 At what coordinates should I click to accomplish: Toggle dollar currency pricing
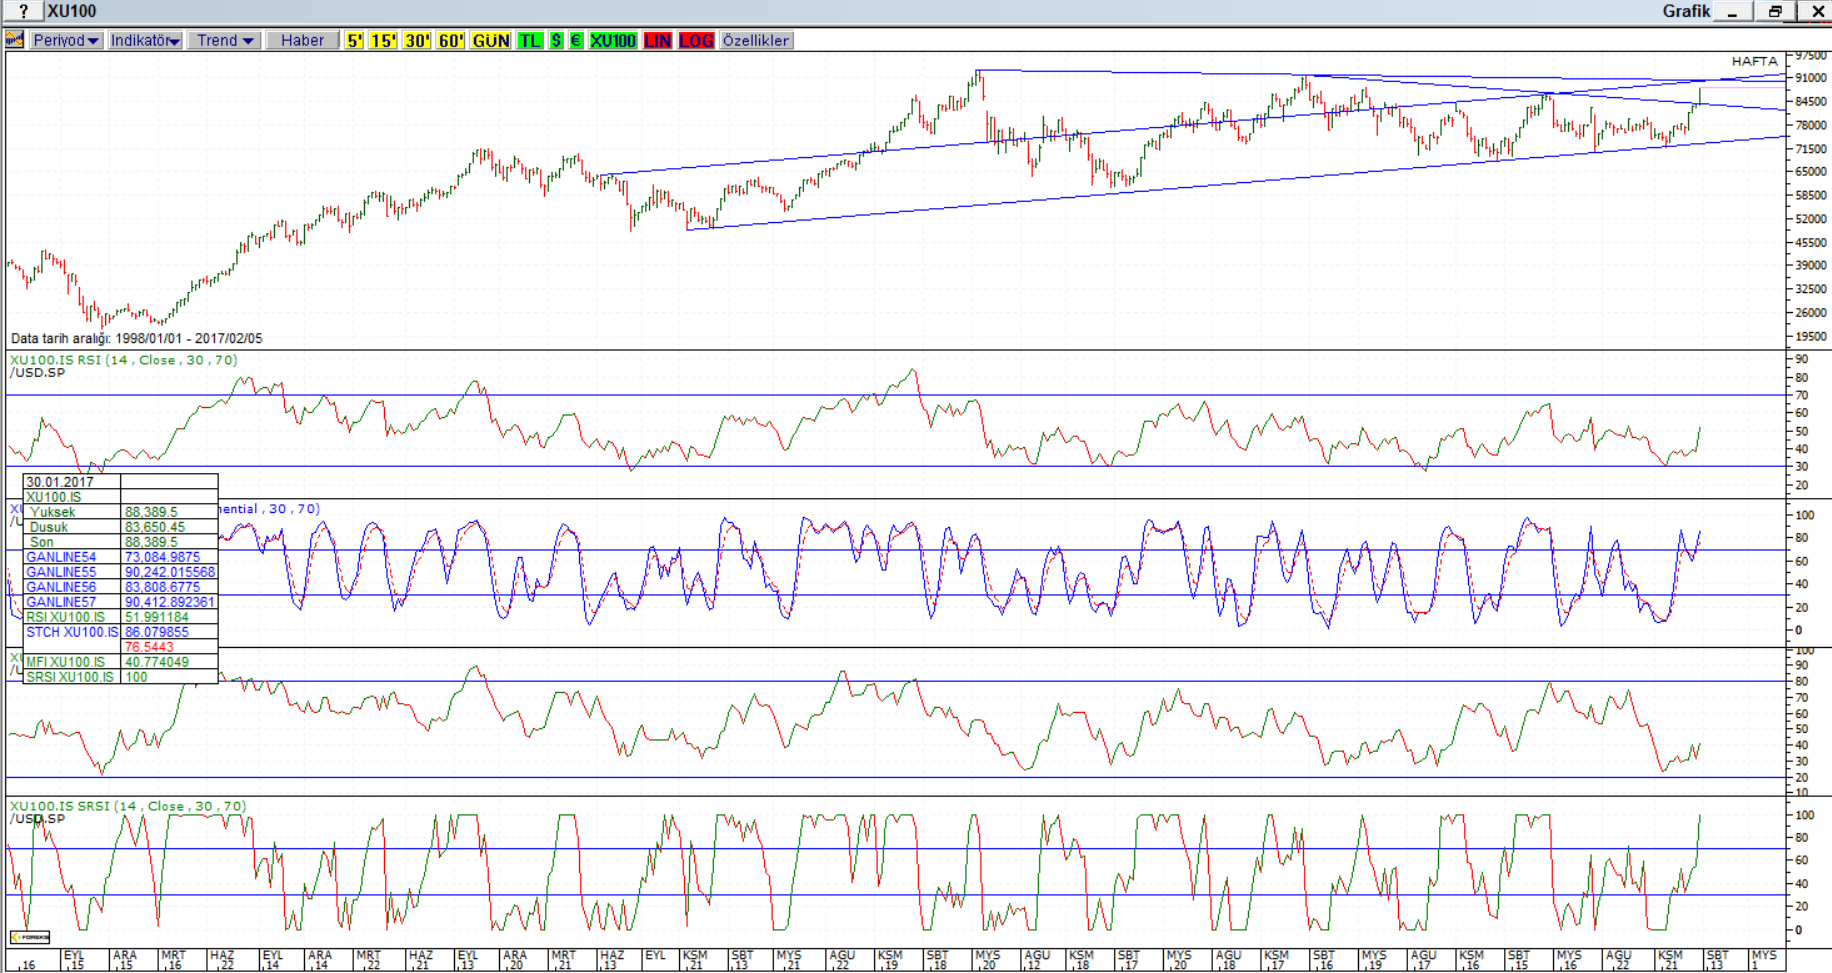[x=556, y=41]
